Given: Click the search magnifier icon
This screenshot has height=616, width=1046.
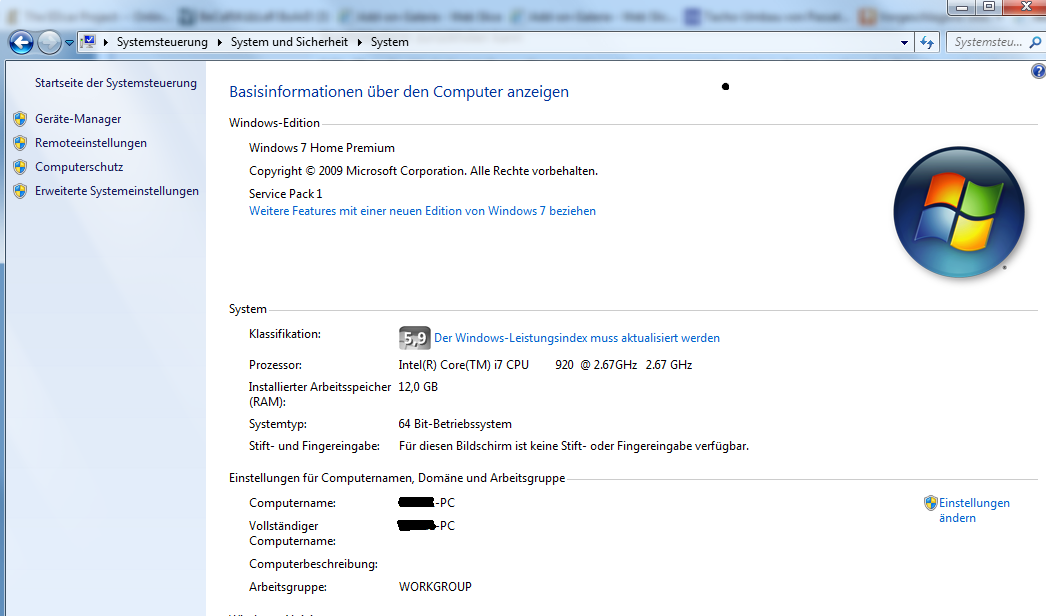Looking at the screenshot, I should 1035,42.
